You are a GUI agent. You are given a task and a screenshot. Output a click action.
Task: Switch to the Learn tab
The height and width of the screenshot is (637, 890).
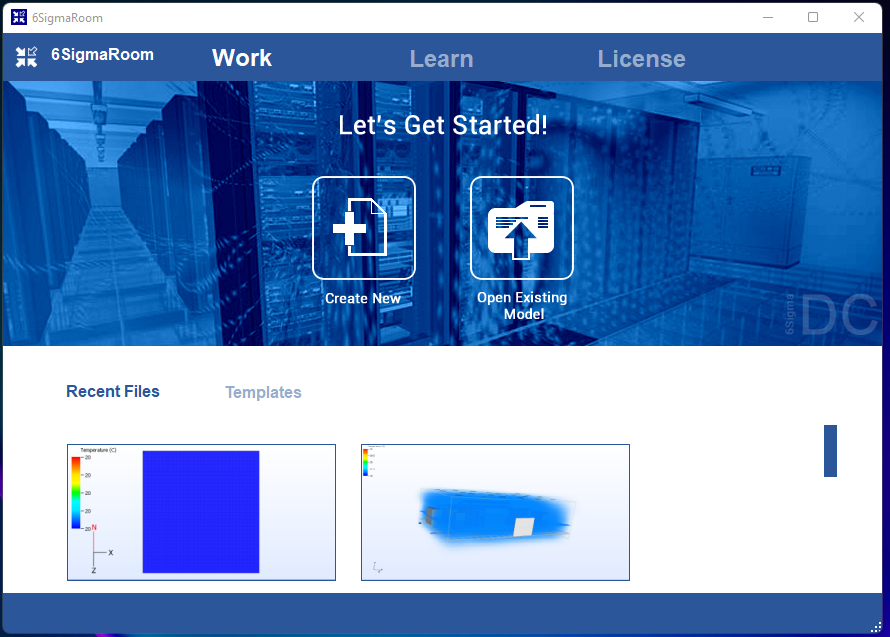point(442,59)
